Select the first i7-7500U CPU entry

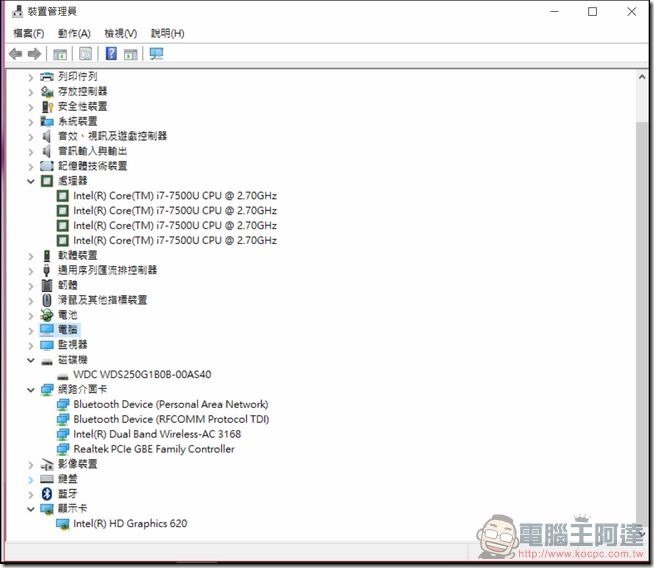coord(175,196)
